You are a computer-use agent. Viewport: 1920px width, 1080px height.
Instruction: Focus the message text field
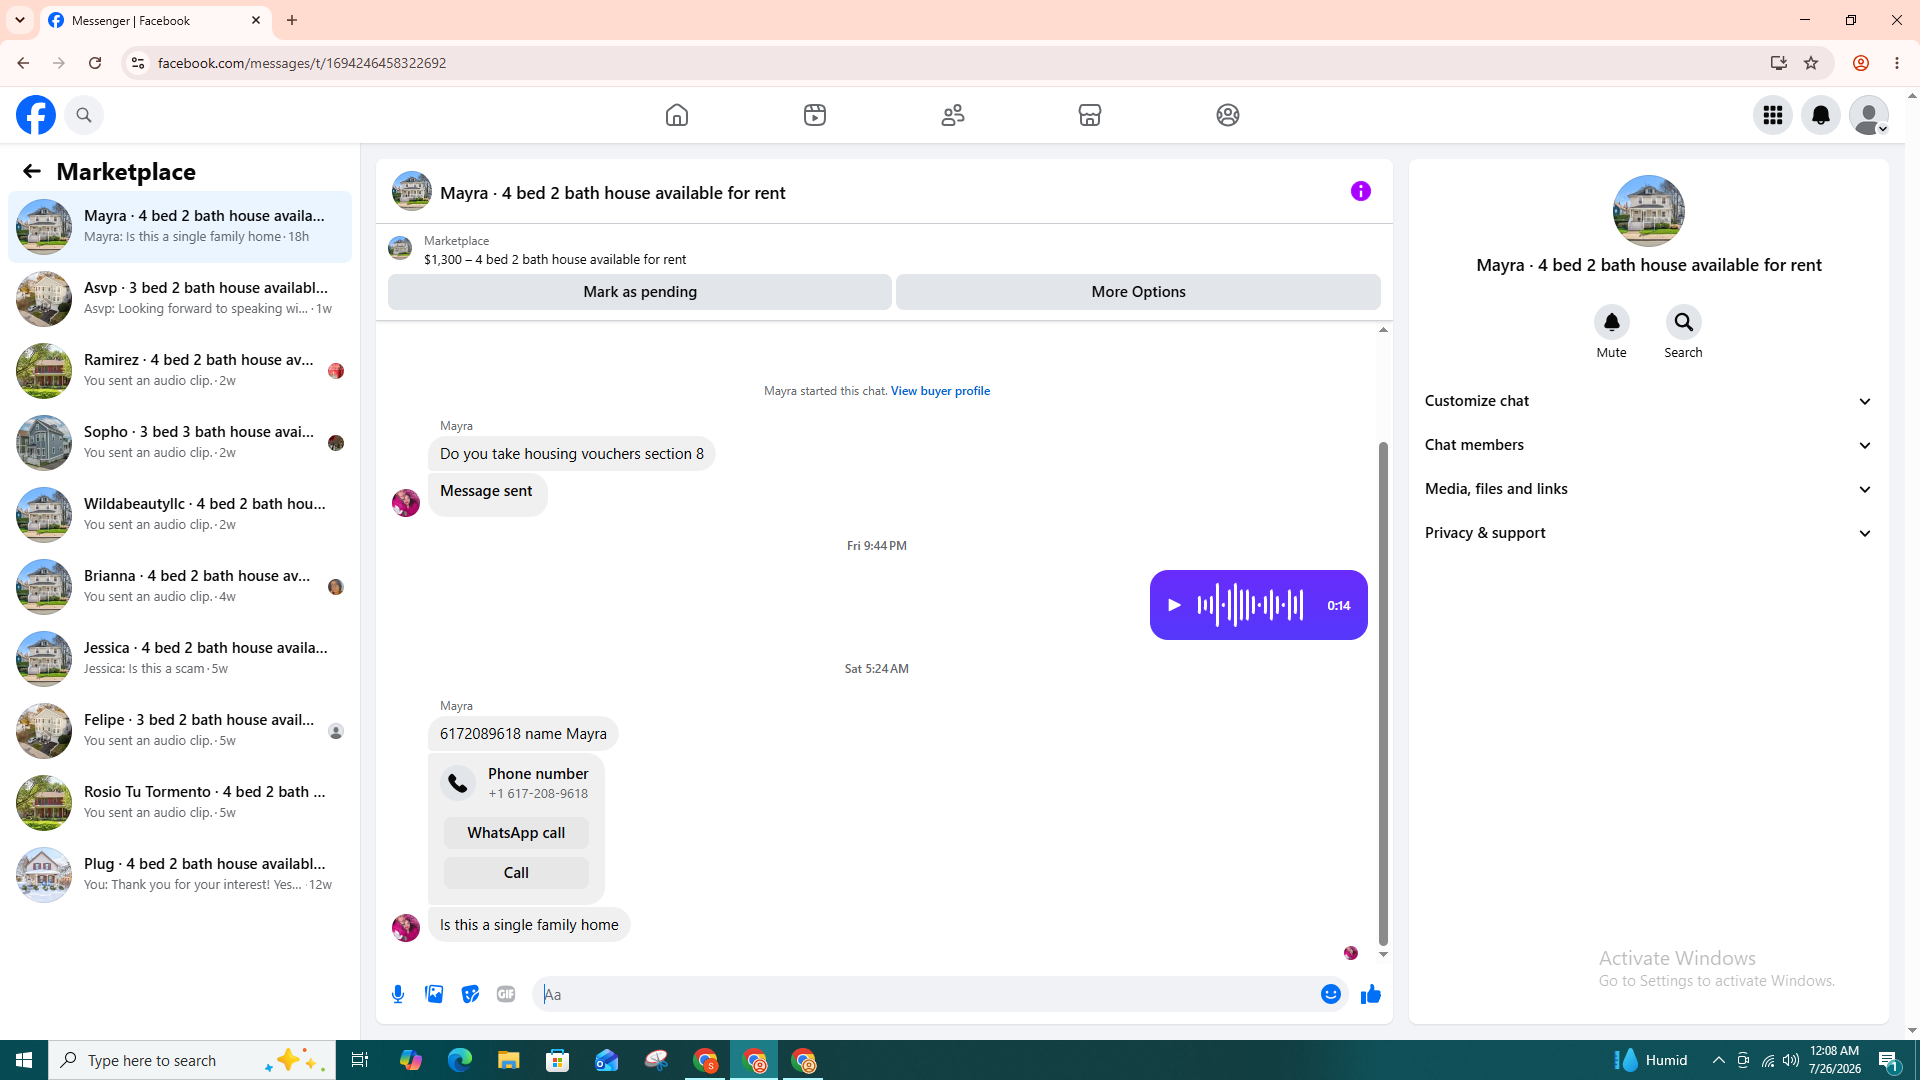point(926,994)
